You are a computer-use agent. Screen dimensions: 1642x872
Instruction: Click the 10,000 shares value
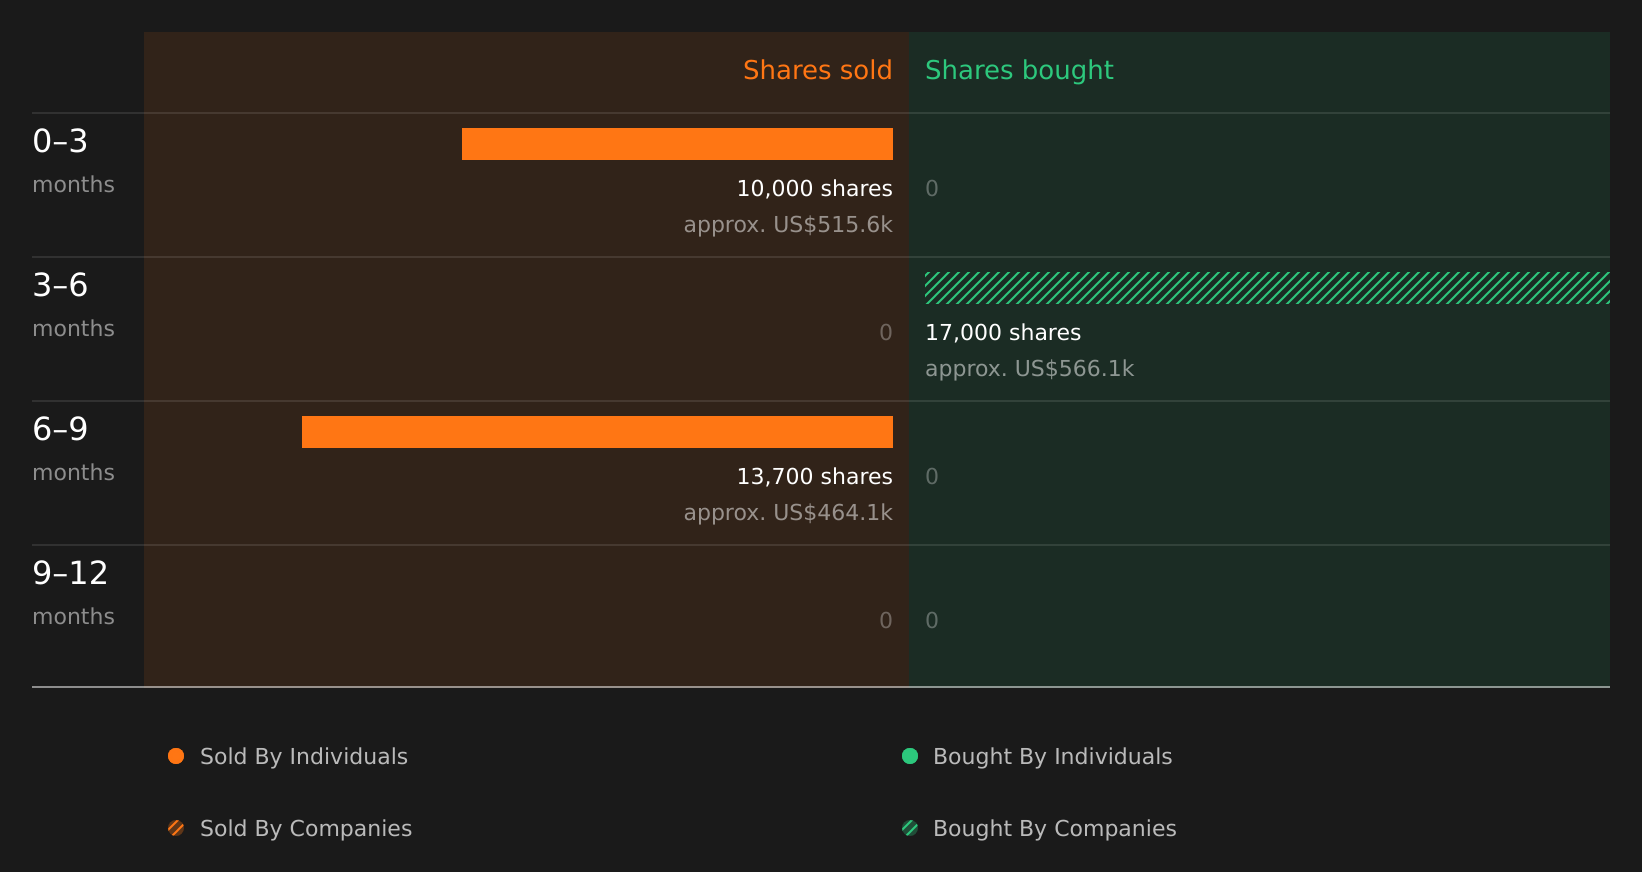tap(815, 189)
